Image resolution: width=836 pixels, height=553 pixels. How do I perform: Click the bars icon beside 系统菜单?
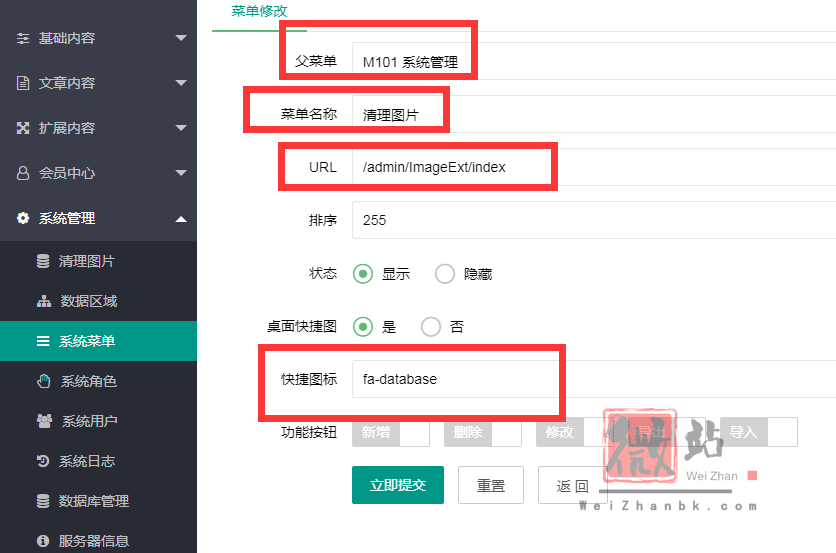point(43,341)
